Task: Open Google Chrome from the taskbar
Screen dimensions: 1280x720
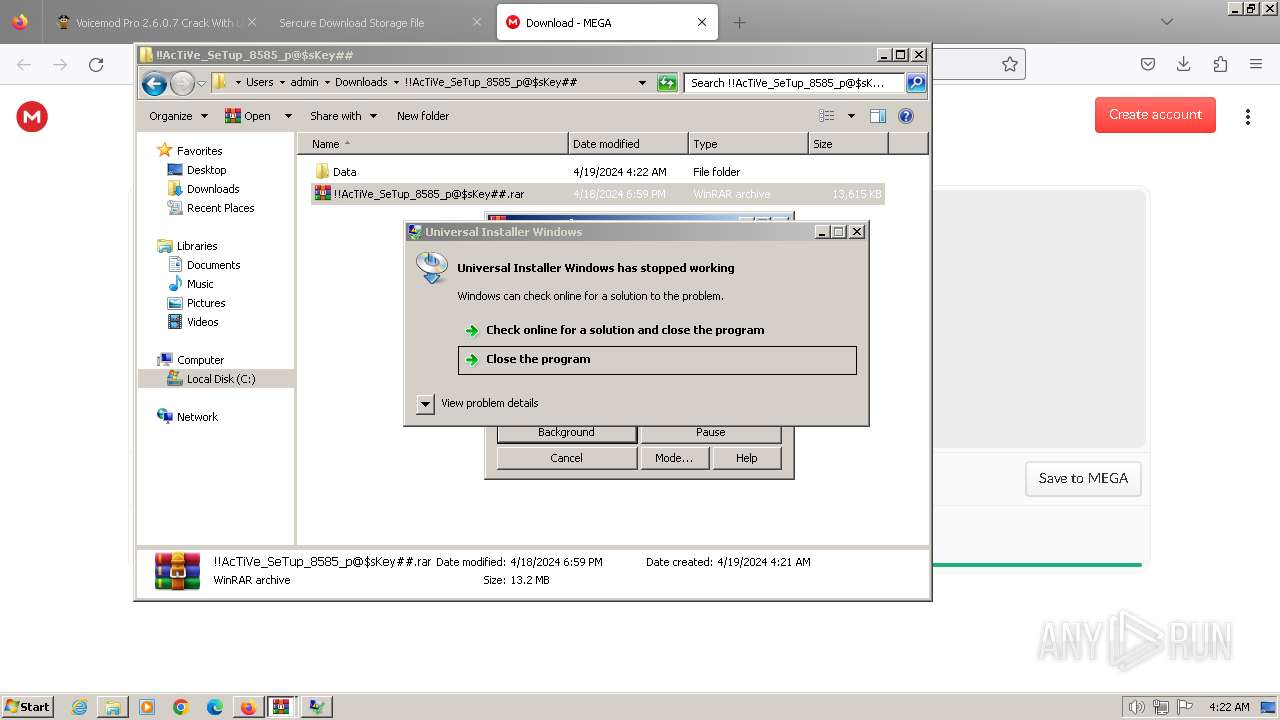Action: tap(181, 707)
